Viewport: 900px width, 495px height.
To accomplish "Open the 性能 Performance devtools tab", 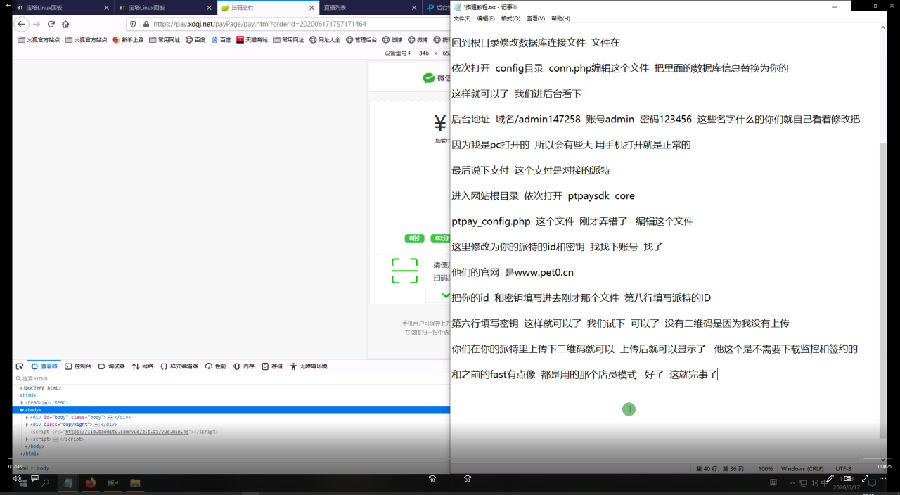I will [x=216, y=366].
